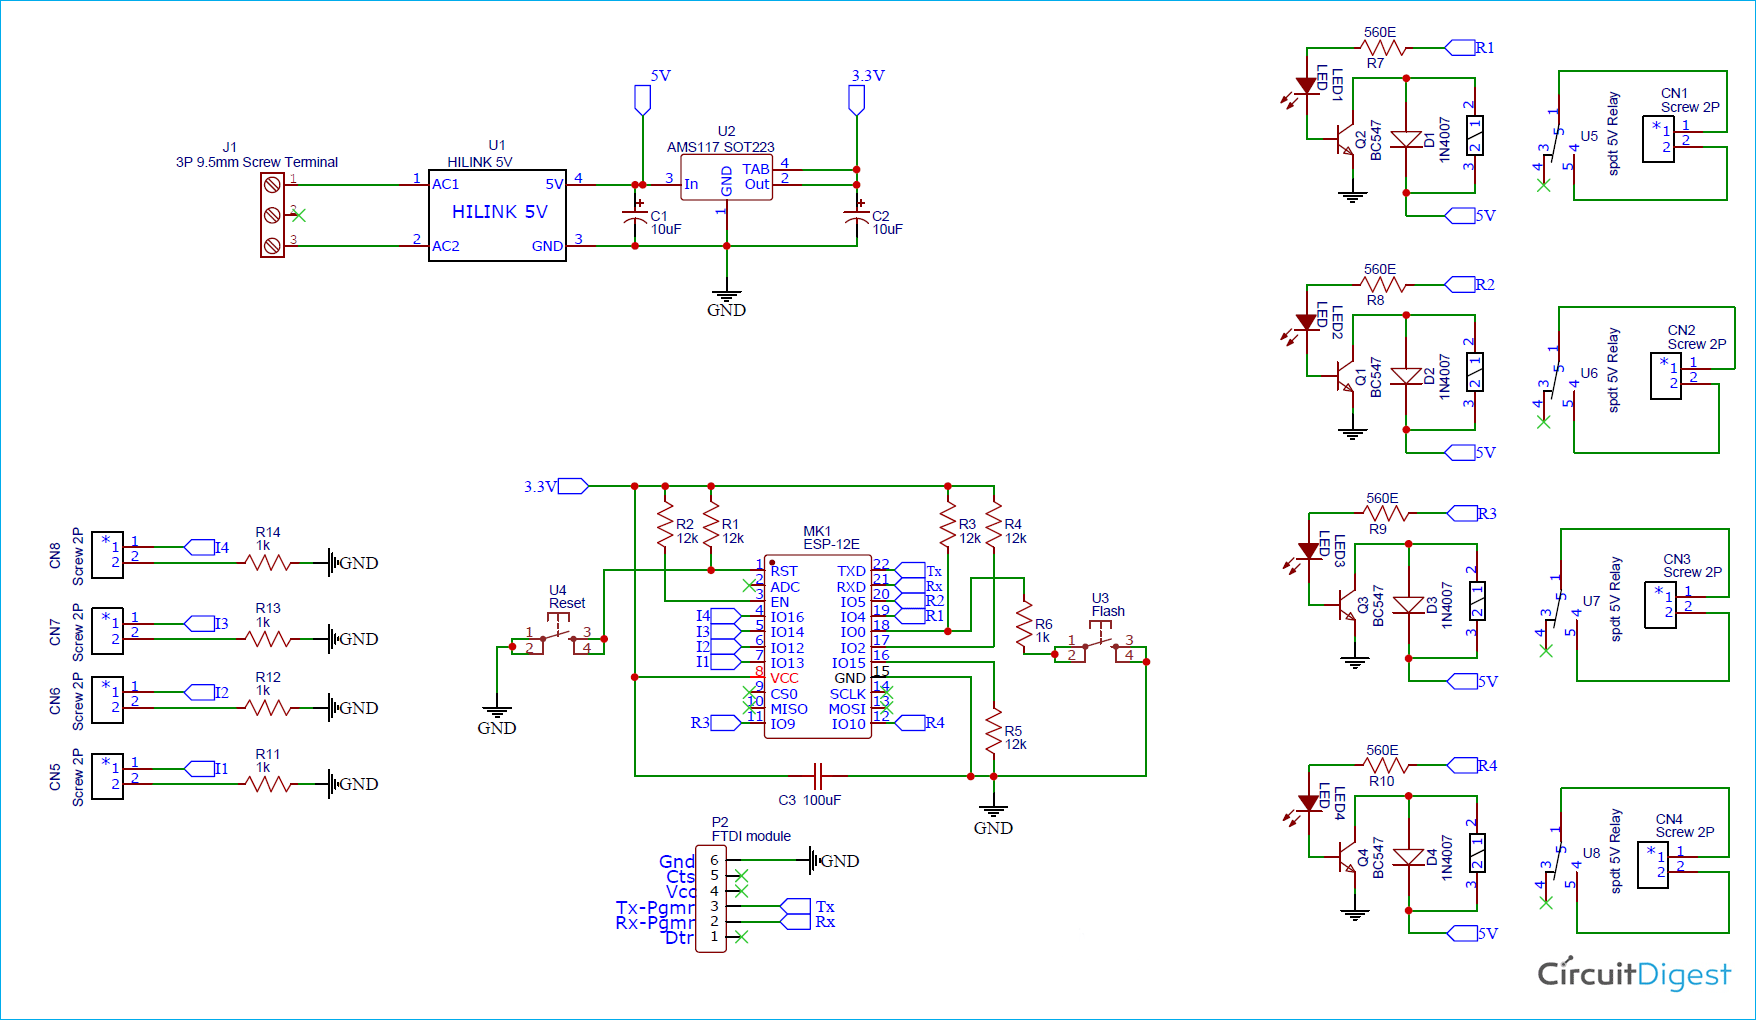Select the 1N4007 diode D3
Viewport: 1756px width, 1020px height.
1410,605
